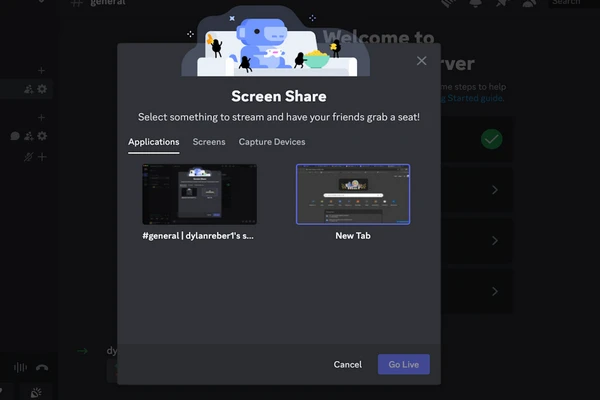
Task: Switch to the Applications tab
Action: coord(153,142)
